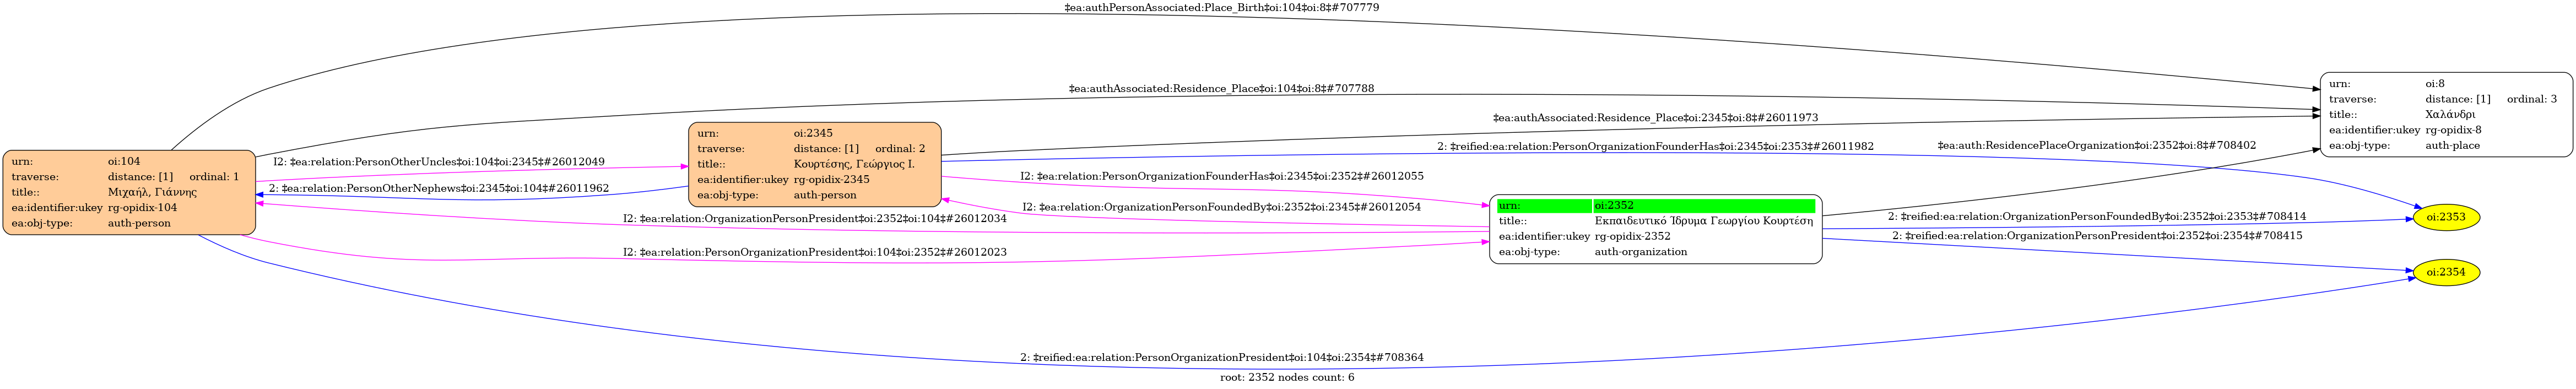Select the green highlighted oi:2352 urn cell
The image size is (2576, 389).
point(1704,206)
